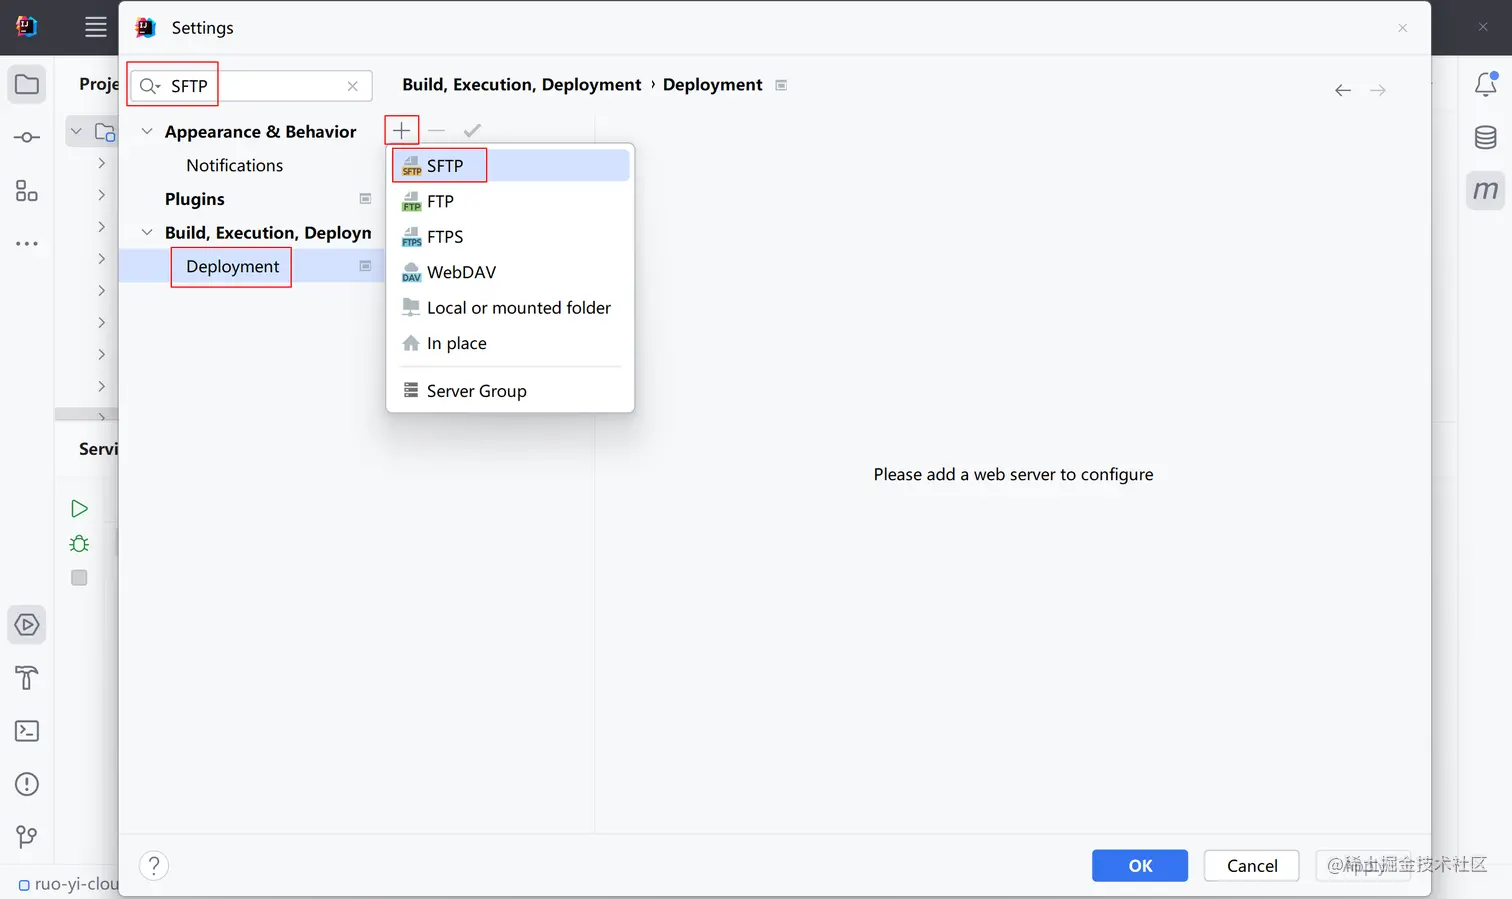Open the main hamburger menu
The image size is (1512, 899).
(96, 27)
